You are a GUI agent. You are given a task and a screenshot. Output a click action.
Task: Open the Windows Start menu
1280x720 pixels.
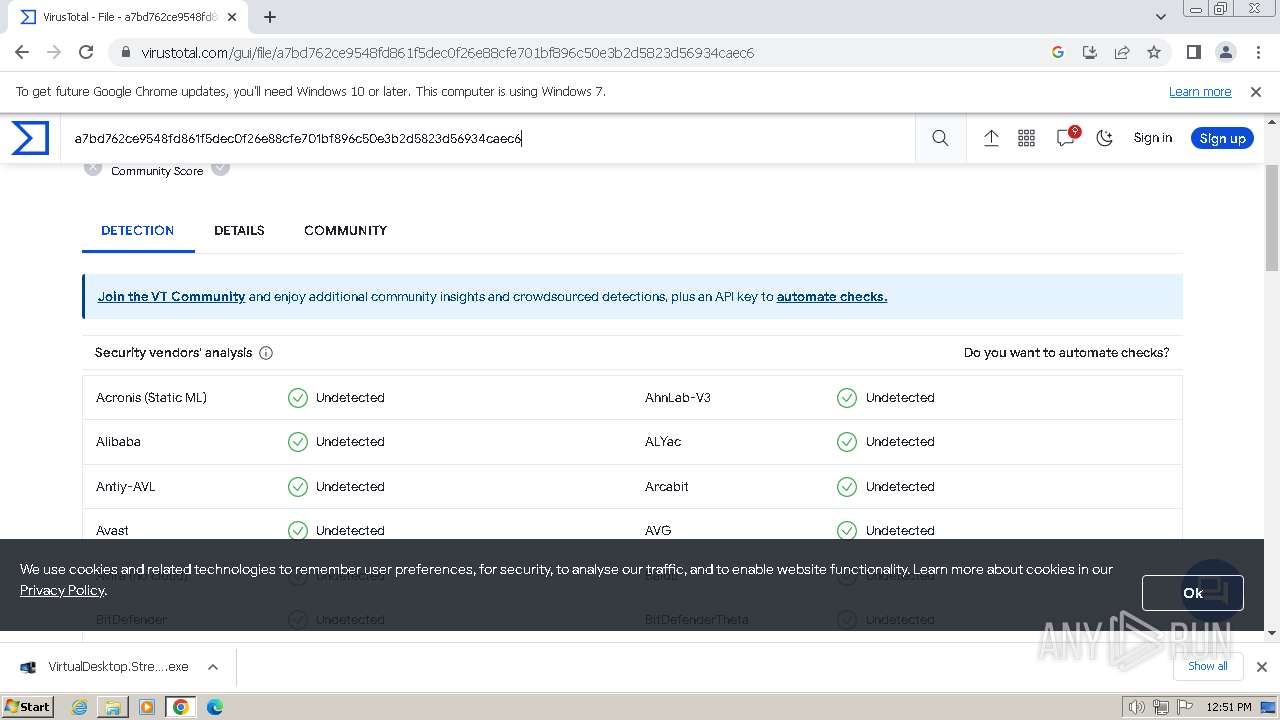(28, 706)
